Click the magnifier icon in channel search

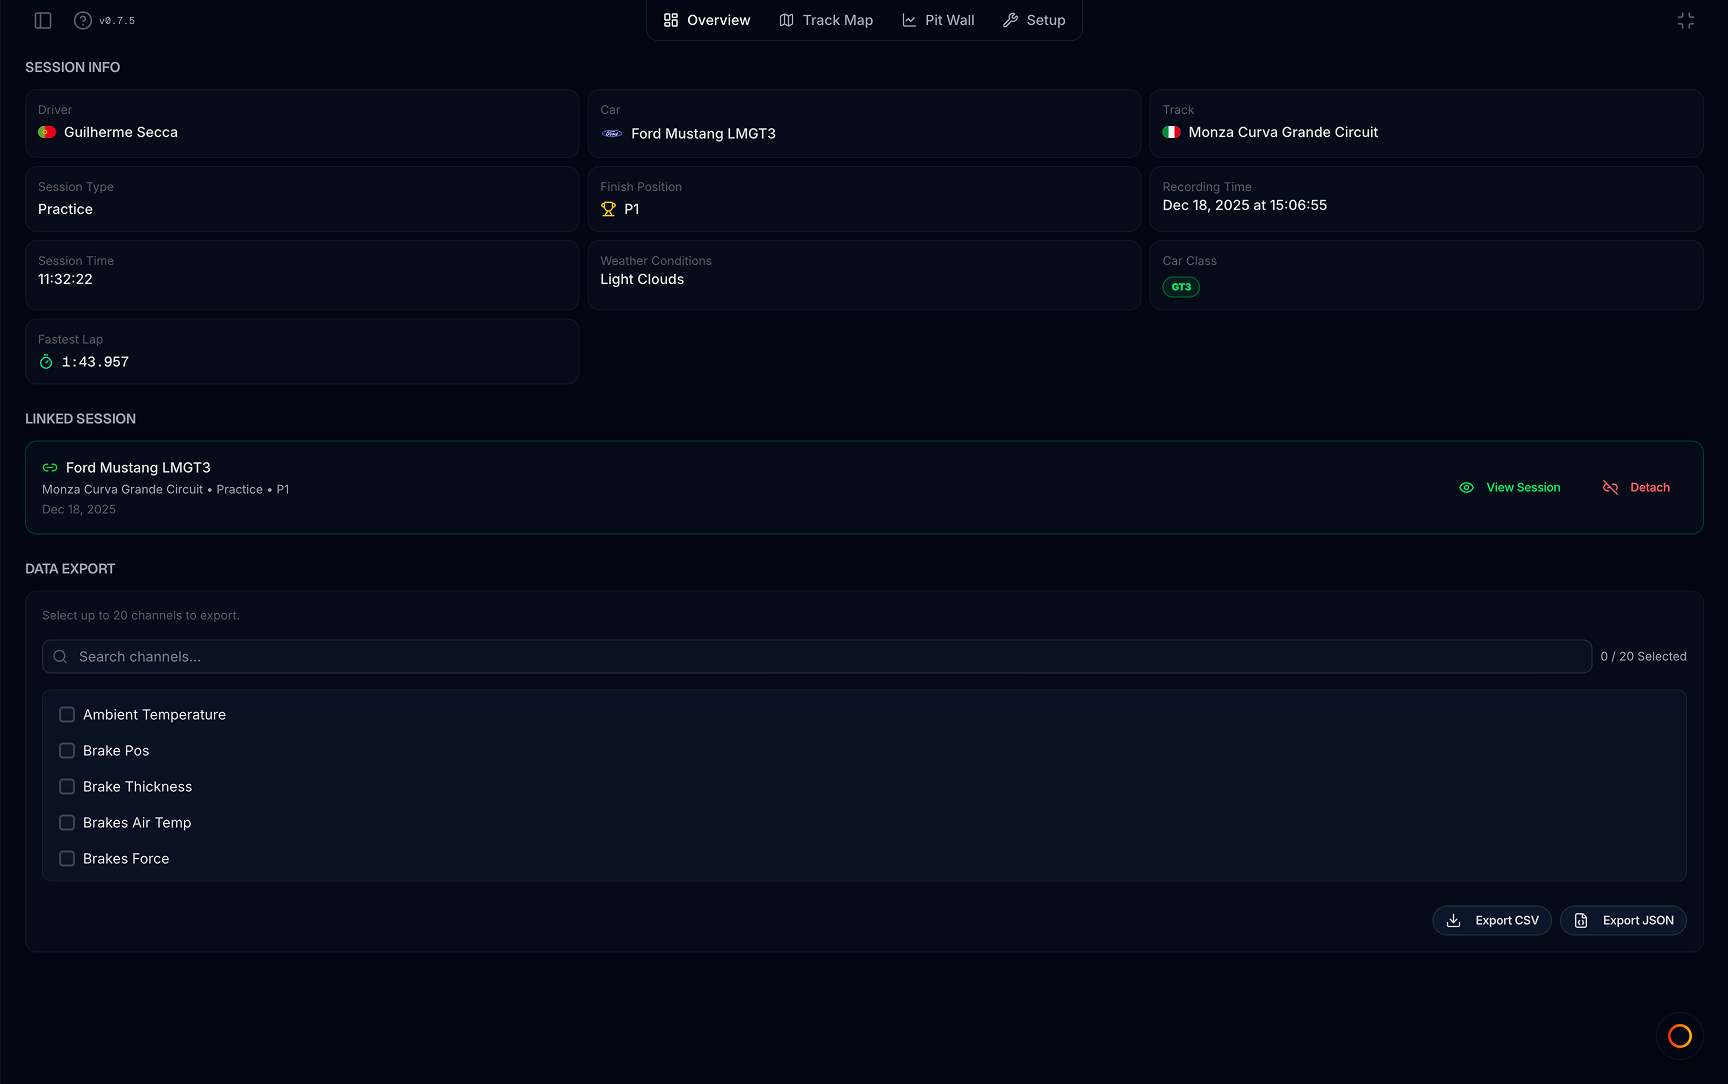(60, 656)
